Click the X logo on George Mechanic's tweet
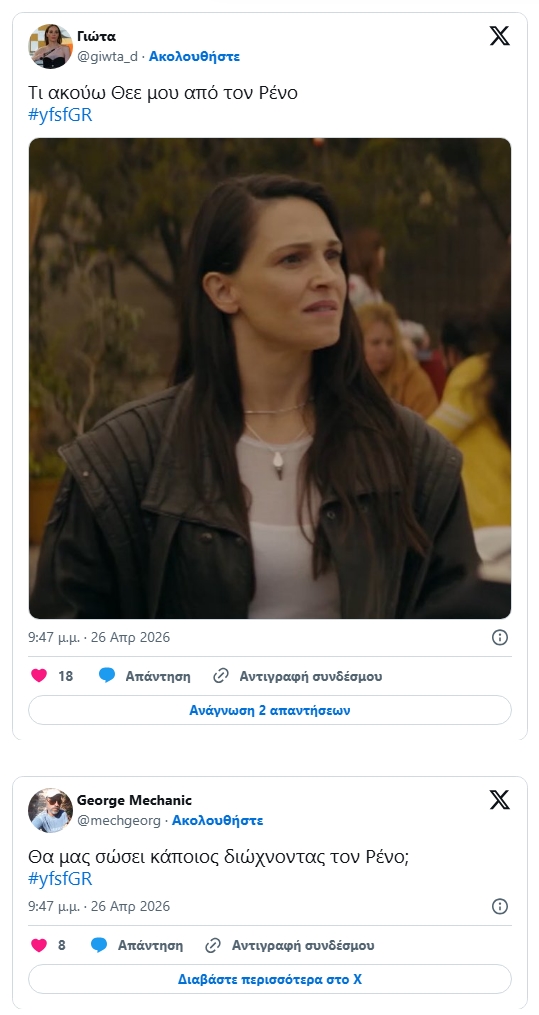539x1015 pixels. point(500,800)
